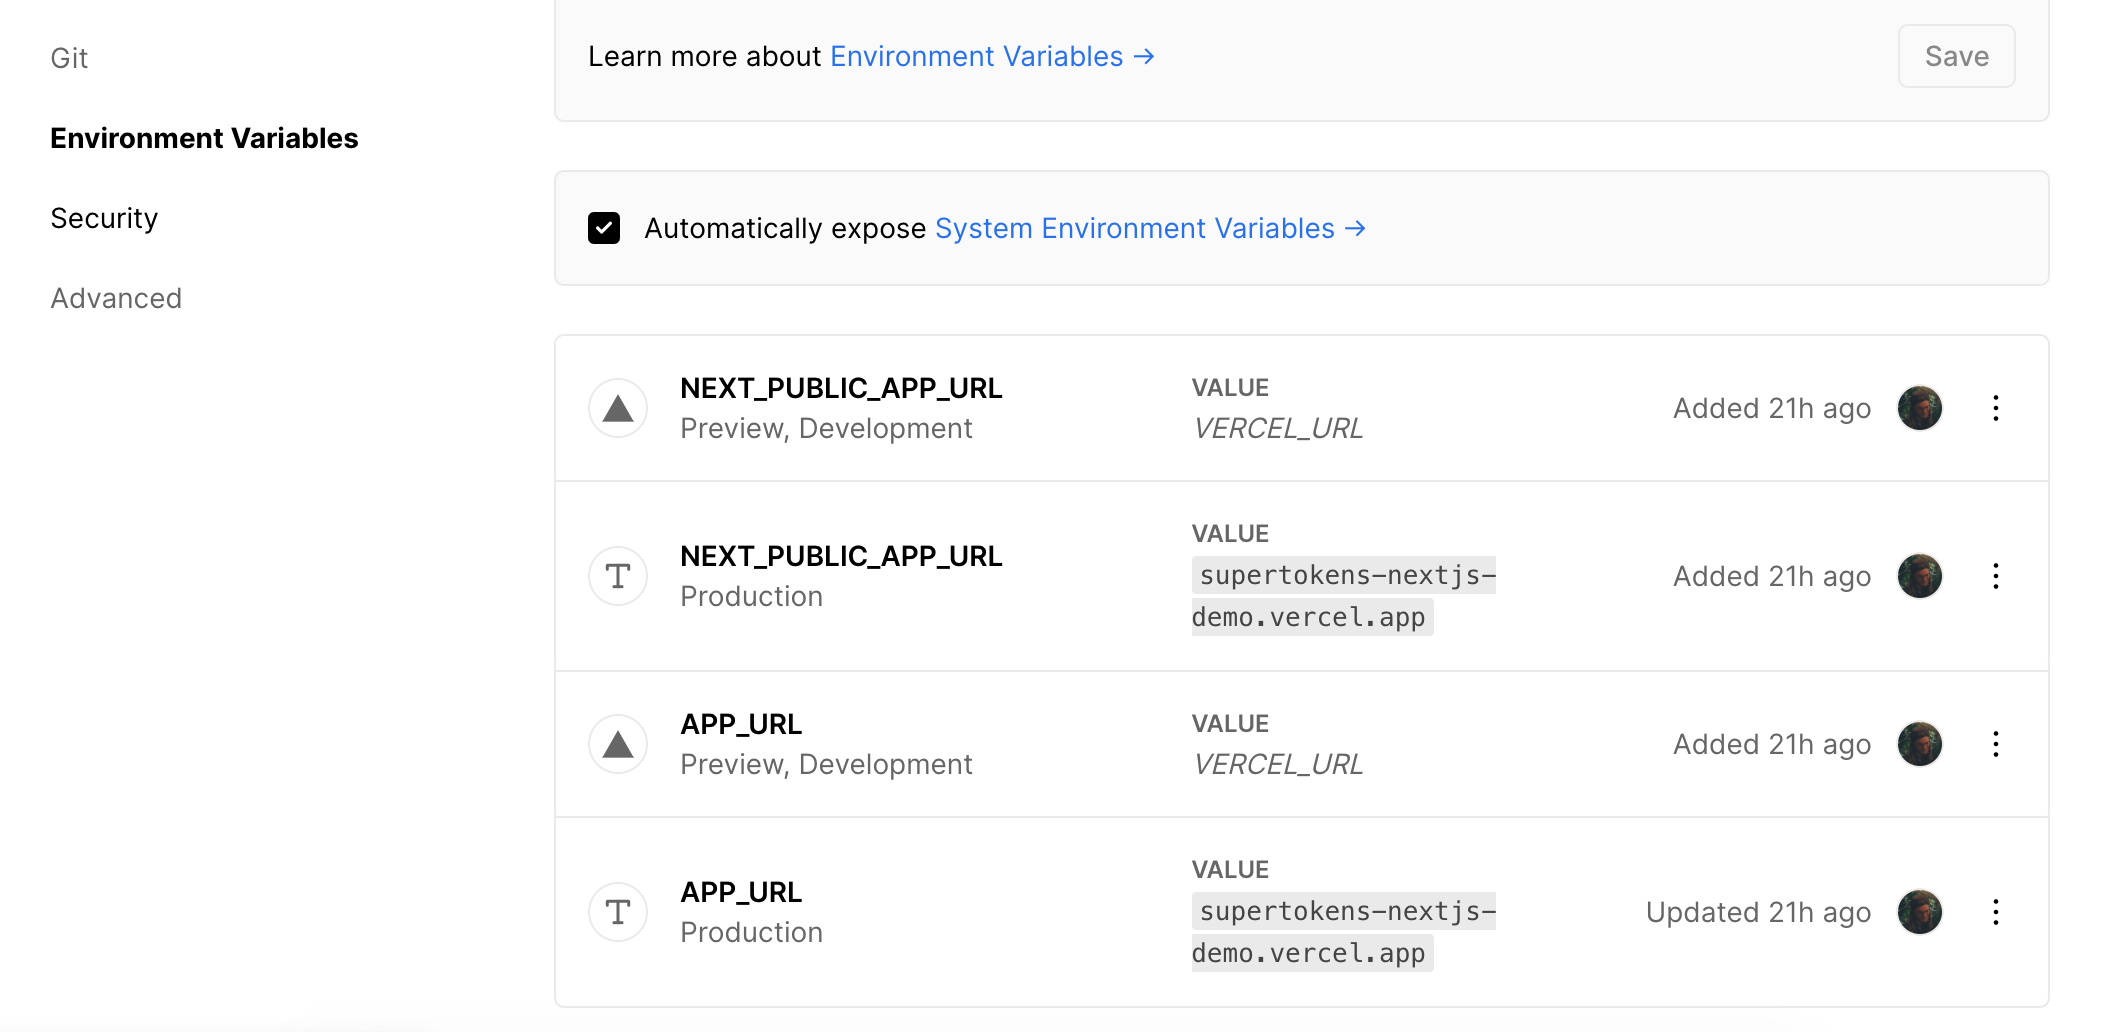This screenshot has width=2112, height=1032.
Task: Click user avatar in APP_URL Preview row
Action: pyautogui.click(x=1920, y=744)
